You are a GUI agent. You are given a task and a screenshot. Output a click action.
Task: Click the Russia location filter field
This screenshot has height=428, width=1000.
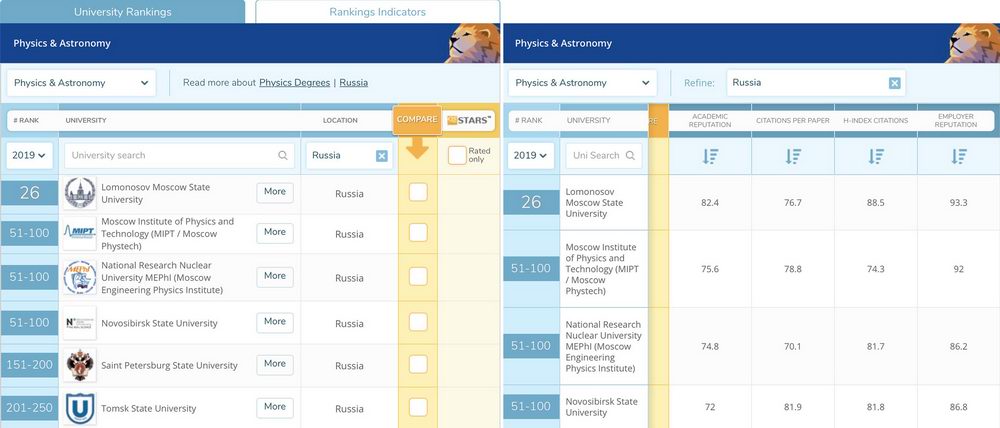click(x=349, y=156)
